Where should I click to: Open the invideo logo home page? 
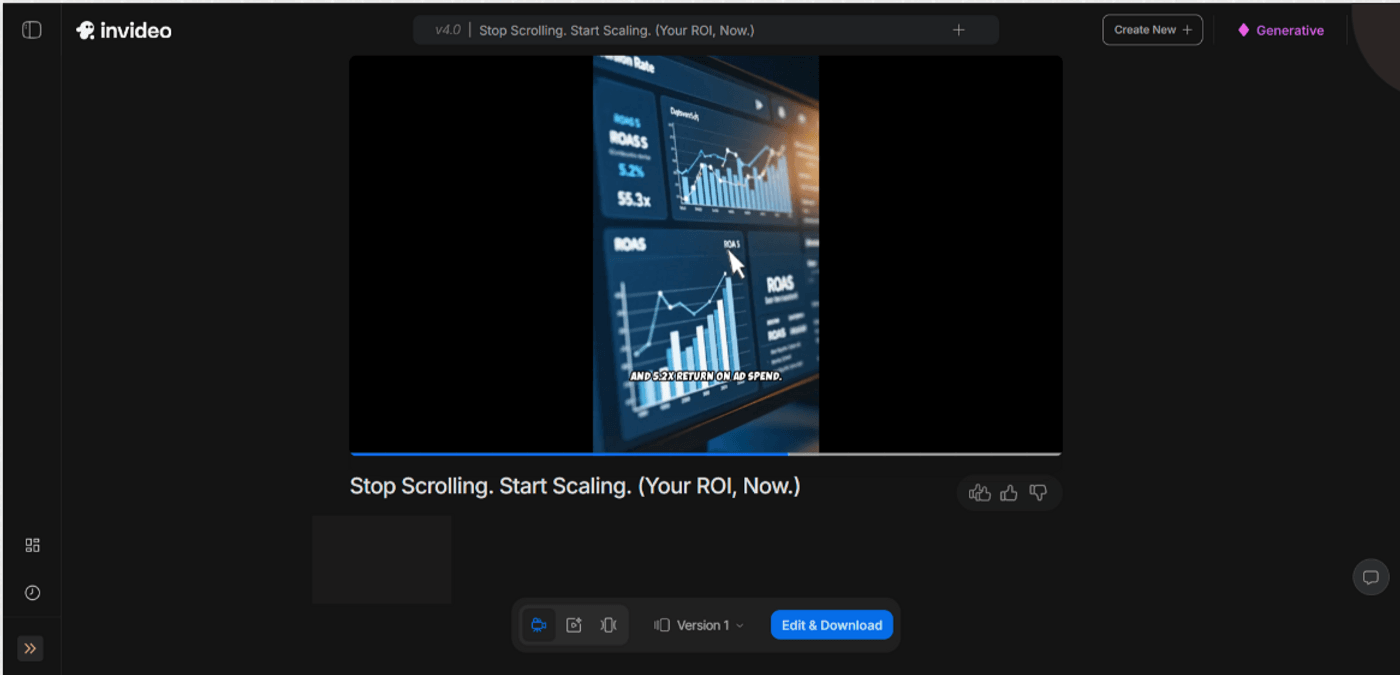pos(123,29)
